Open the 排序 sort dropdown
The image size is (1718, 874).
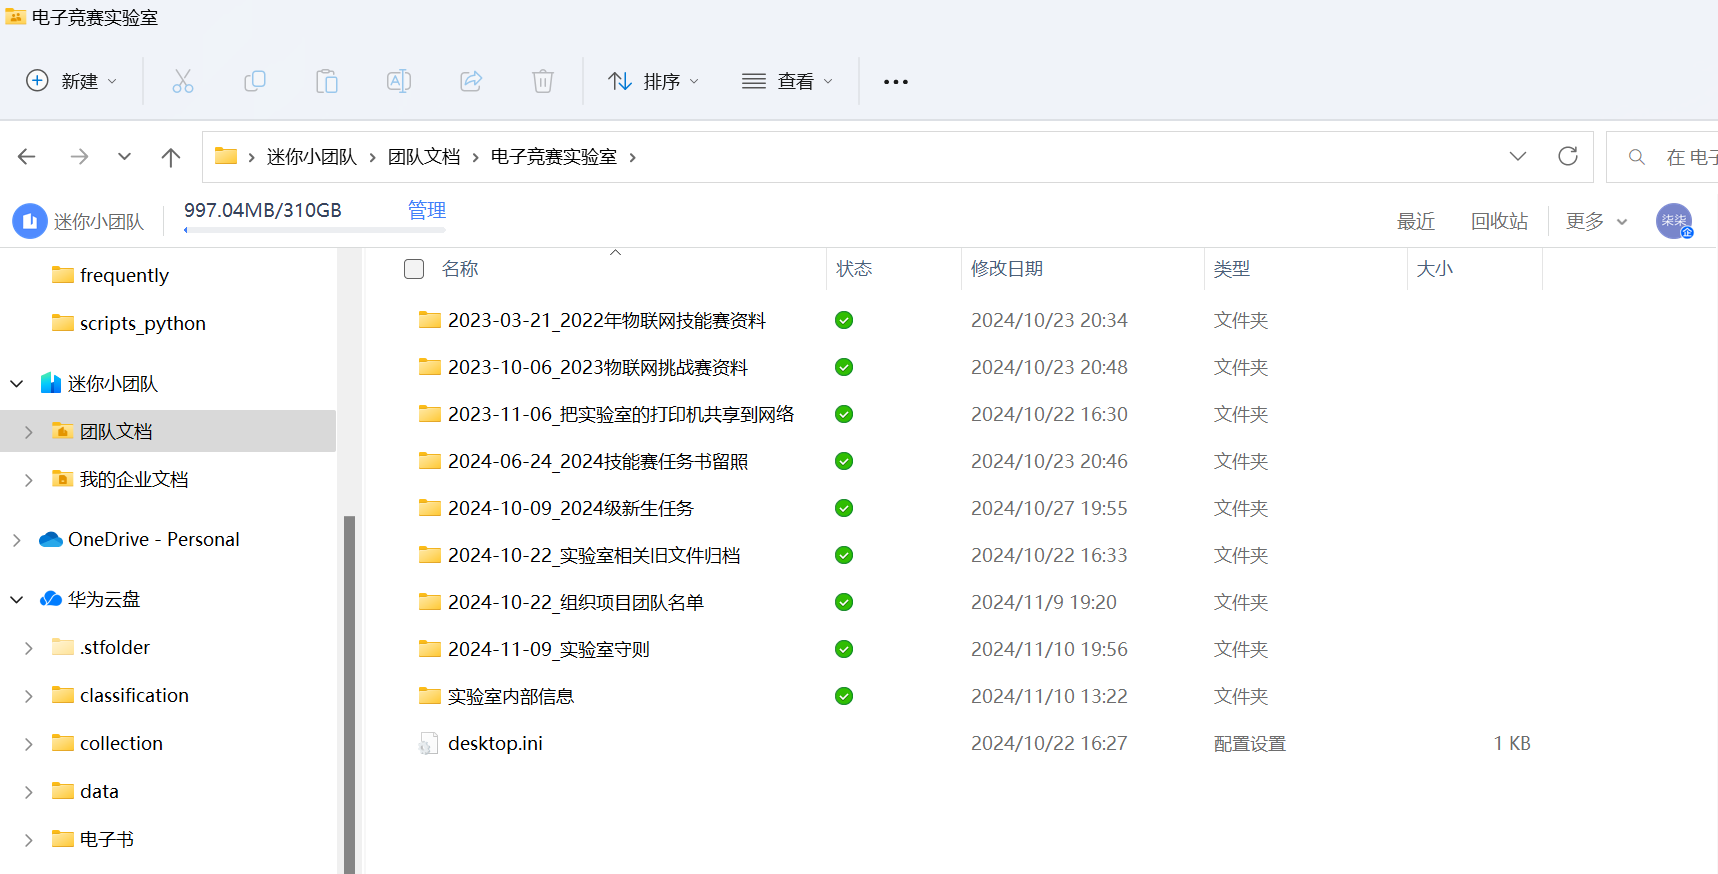654,81
